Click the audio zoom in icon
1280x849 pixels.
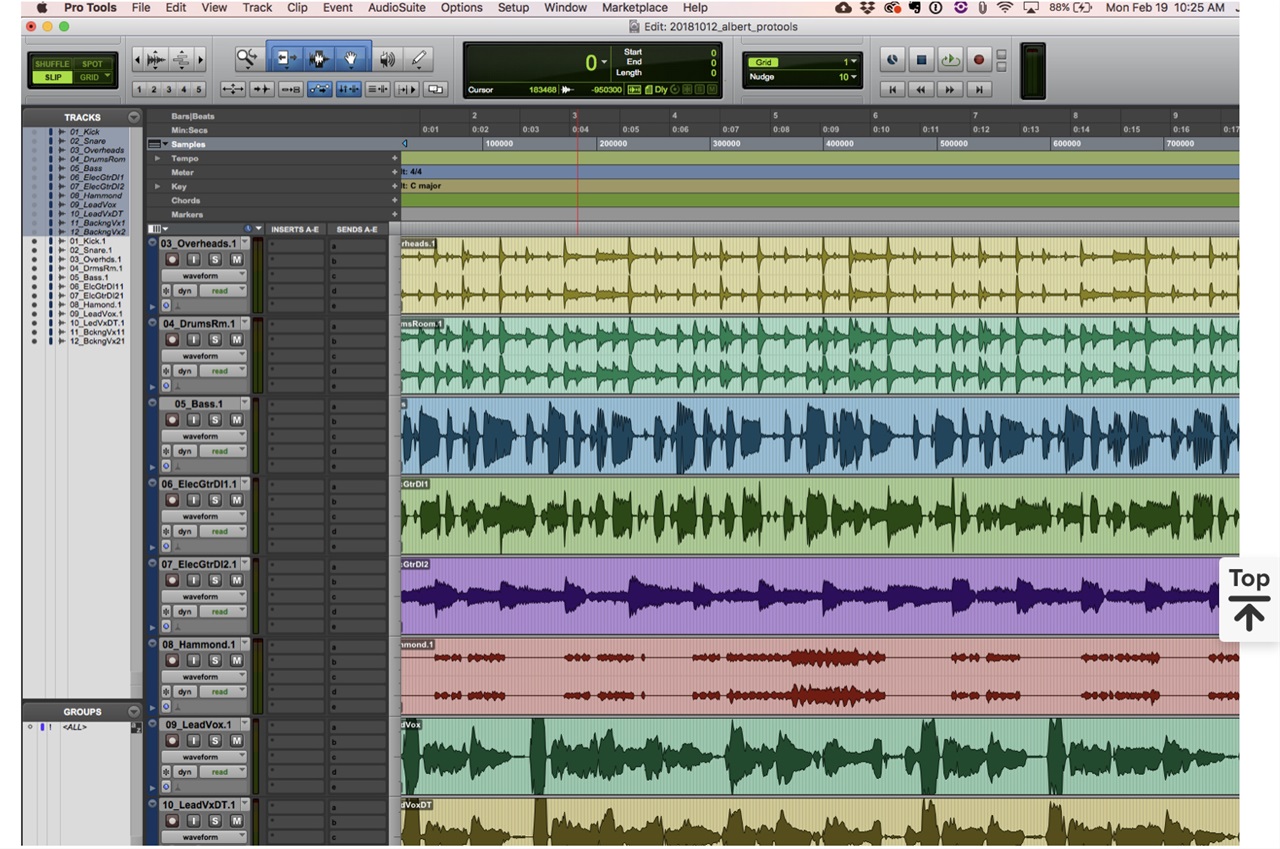click(x=156, y=60)
